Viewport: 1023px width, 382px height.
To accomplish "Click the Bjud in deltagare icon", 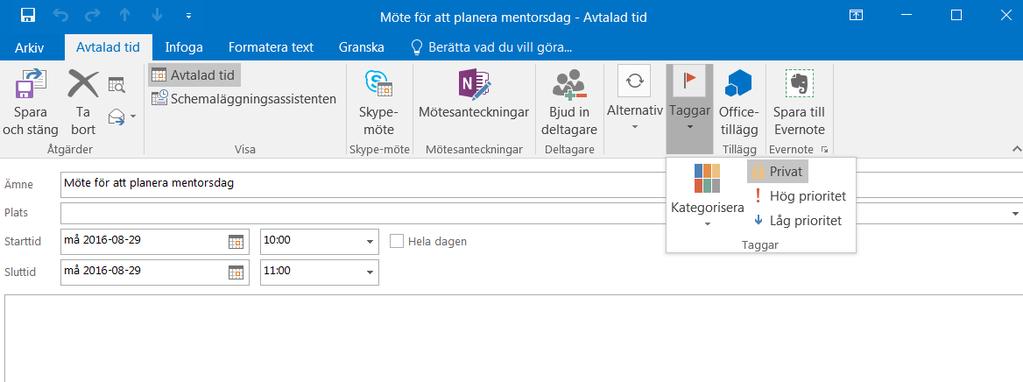I will (x=569, y=84).
